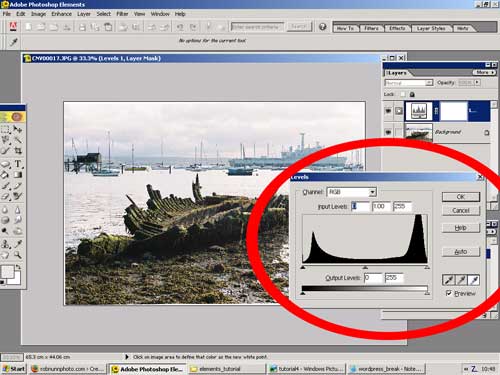Select the Rectangular Marquee tool

5,129
